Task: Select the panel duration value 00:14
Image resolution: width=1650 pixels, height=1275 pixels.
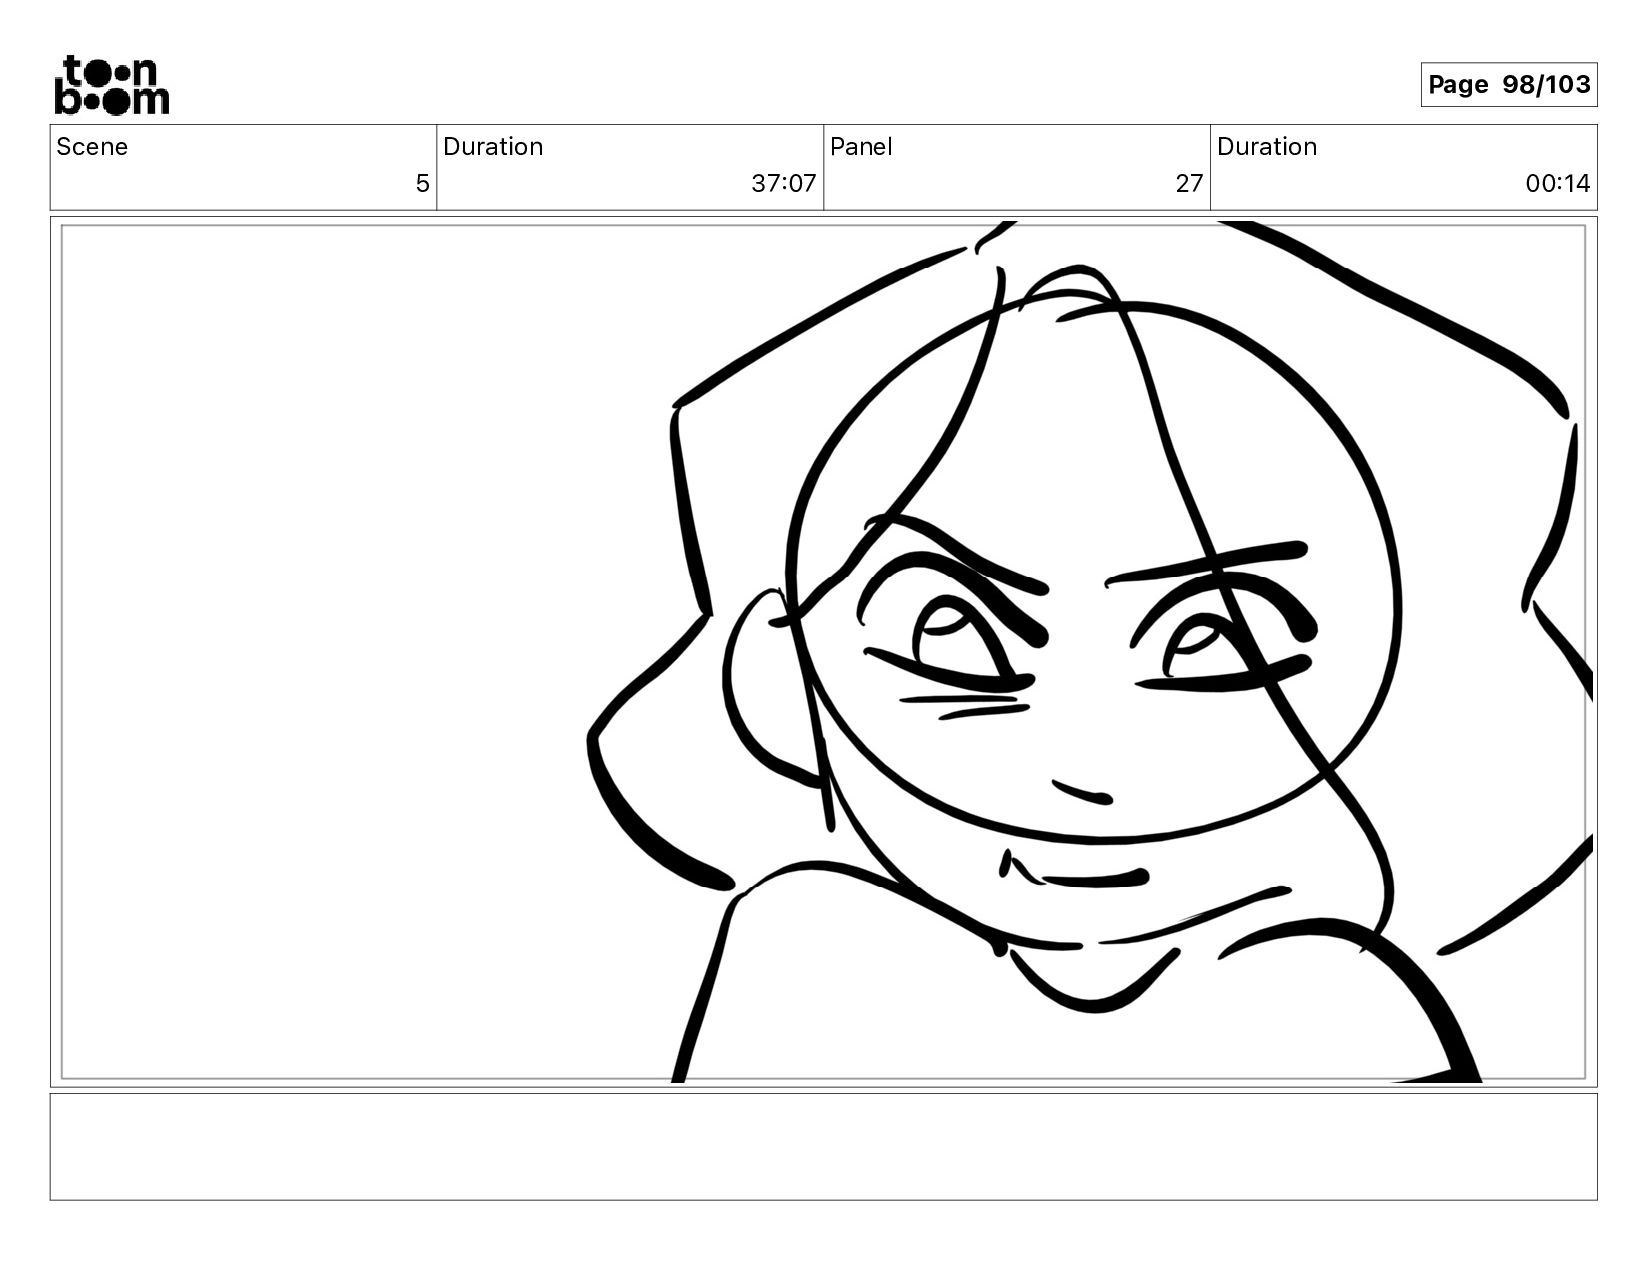Action: click(1557, 184)
